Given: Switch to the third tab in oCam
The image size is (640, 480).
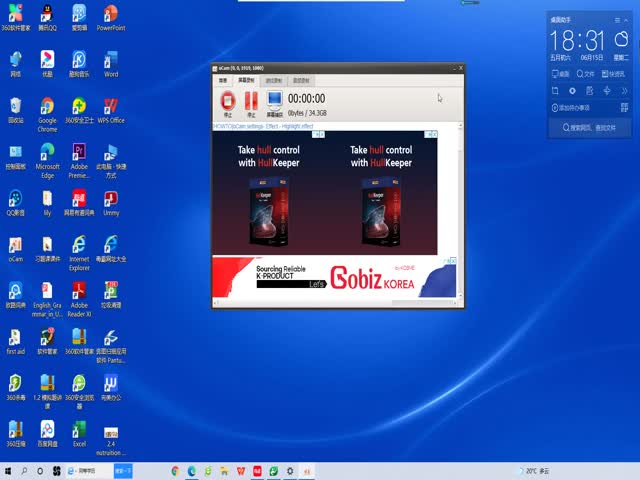Looking at the screenshot, I should (x=273, y=80).
